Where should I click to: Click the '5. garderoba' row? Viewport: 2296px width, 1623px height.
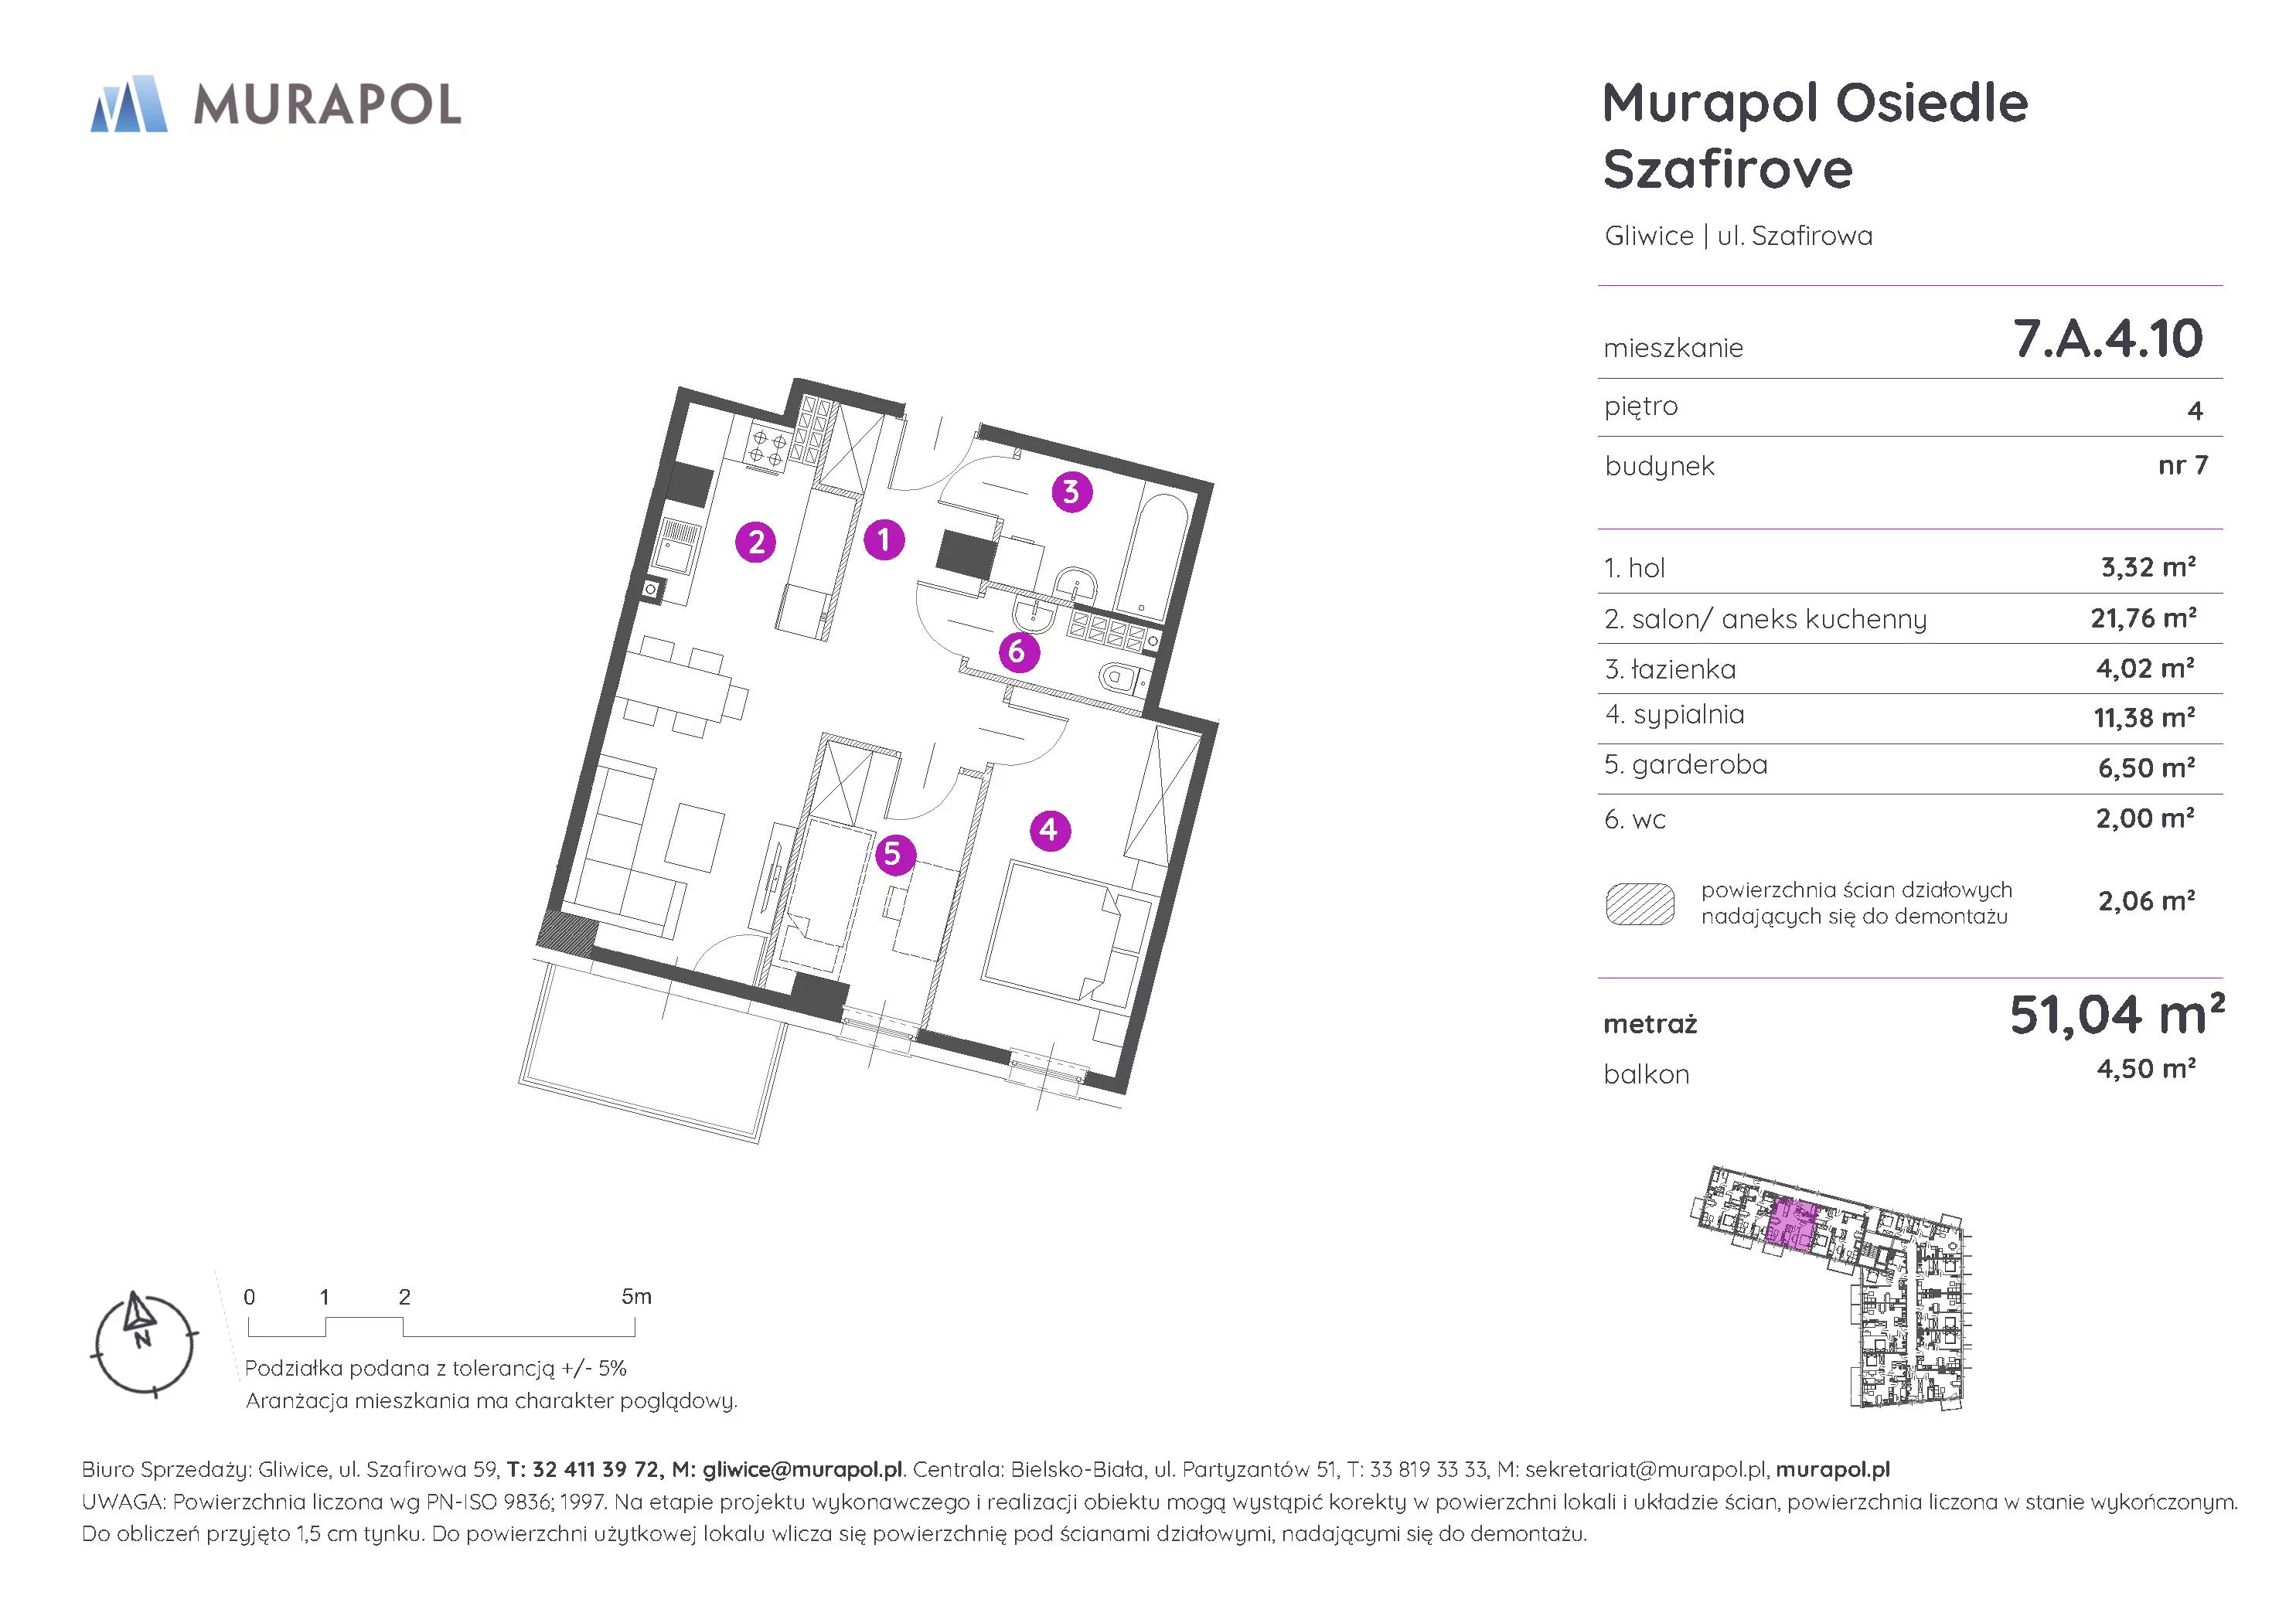click(1910, 767)
